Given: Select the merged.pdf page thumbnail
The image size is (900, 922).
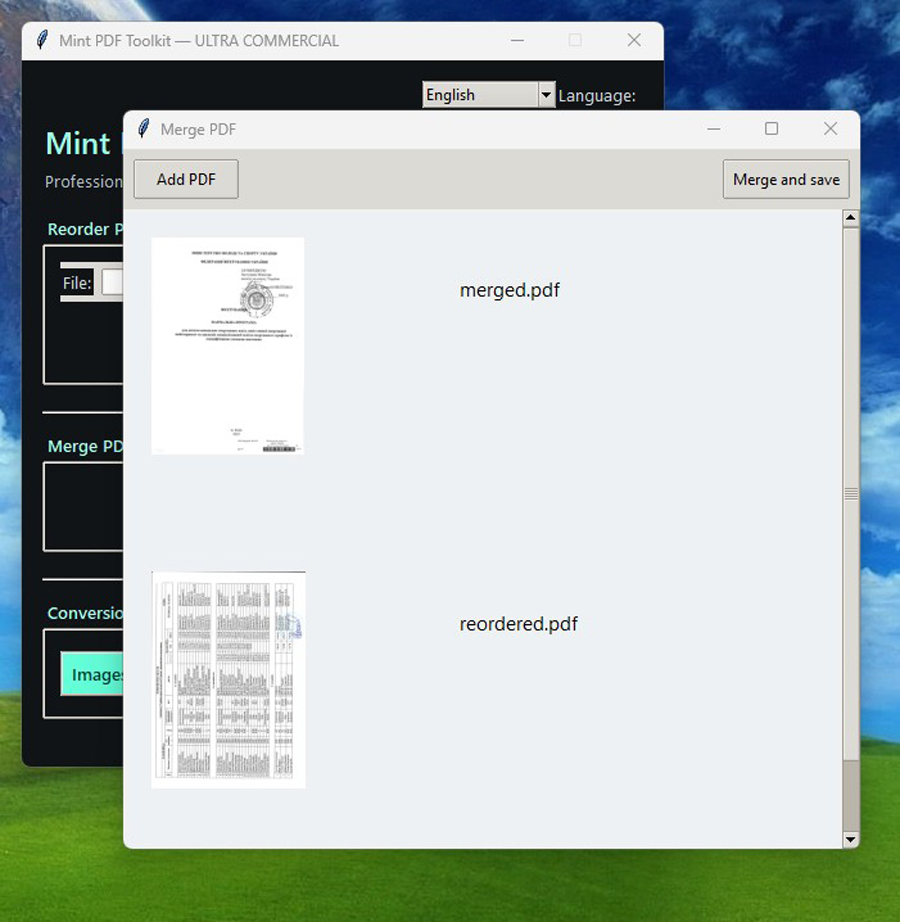Looking at the screenshot, I should (x=227, y=345).
